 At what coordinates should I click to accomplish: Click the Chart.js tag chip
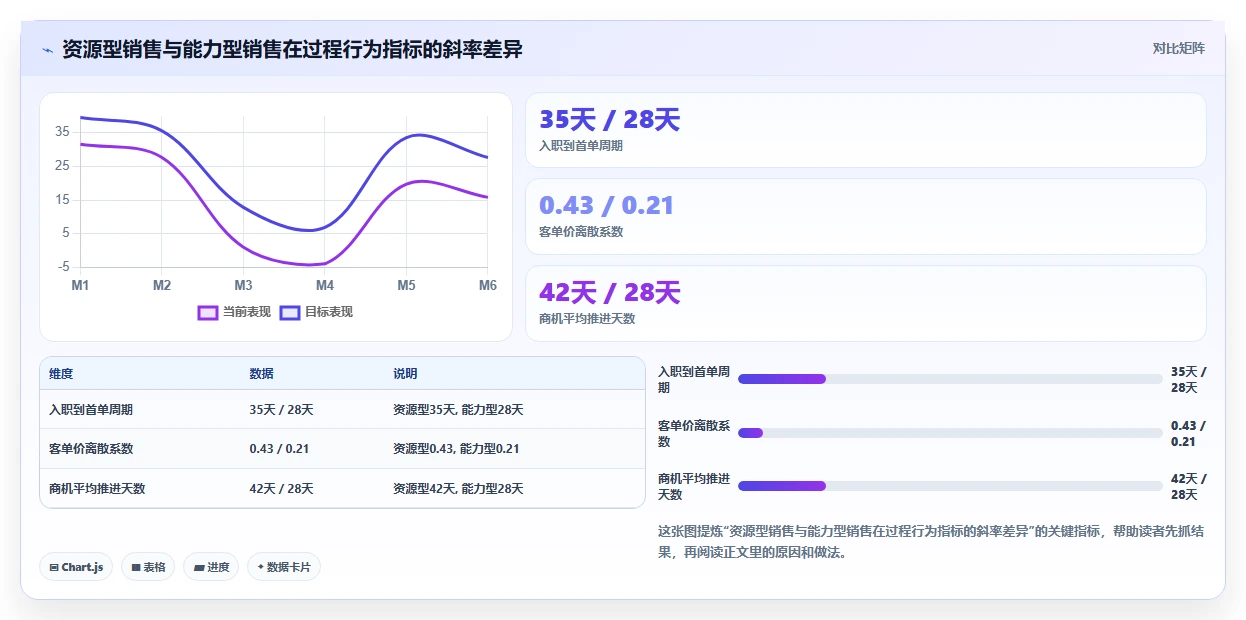(x=77, y=567)
